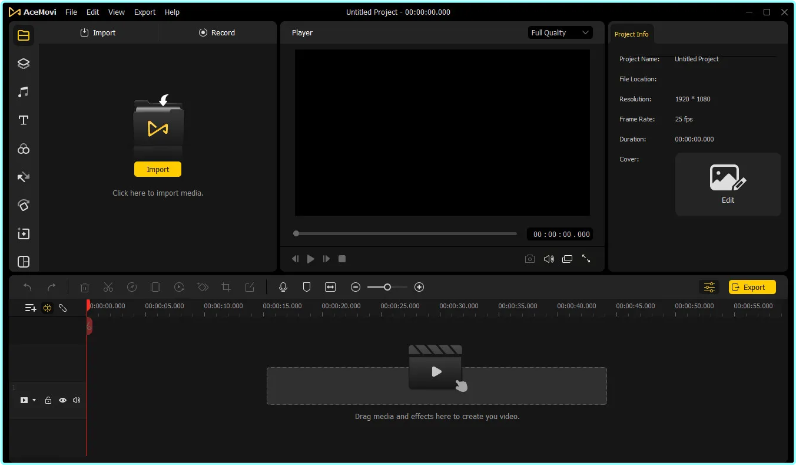Open the View menu

116,12
